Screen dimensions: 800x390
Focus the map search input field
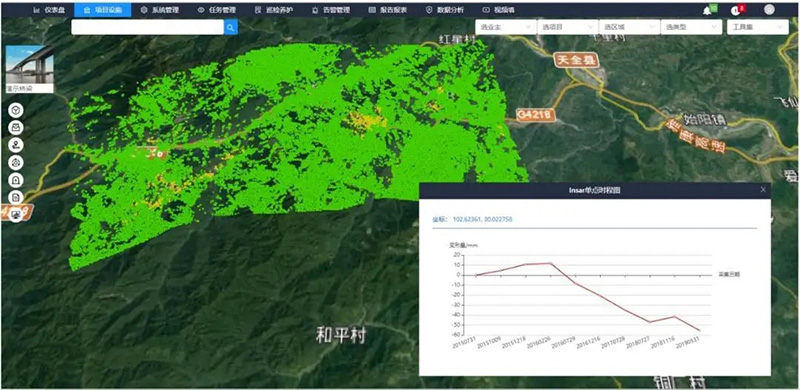[x=147, y=27]
